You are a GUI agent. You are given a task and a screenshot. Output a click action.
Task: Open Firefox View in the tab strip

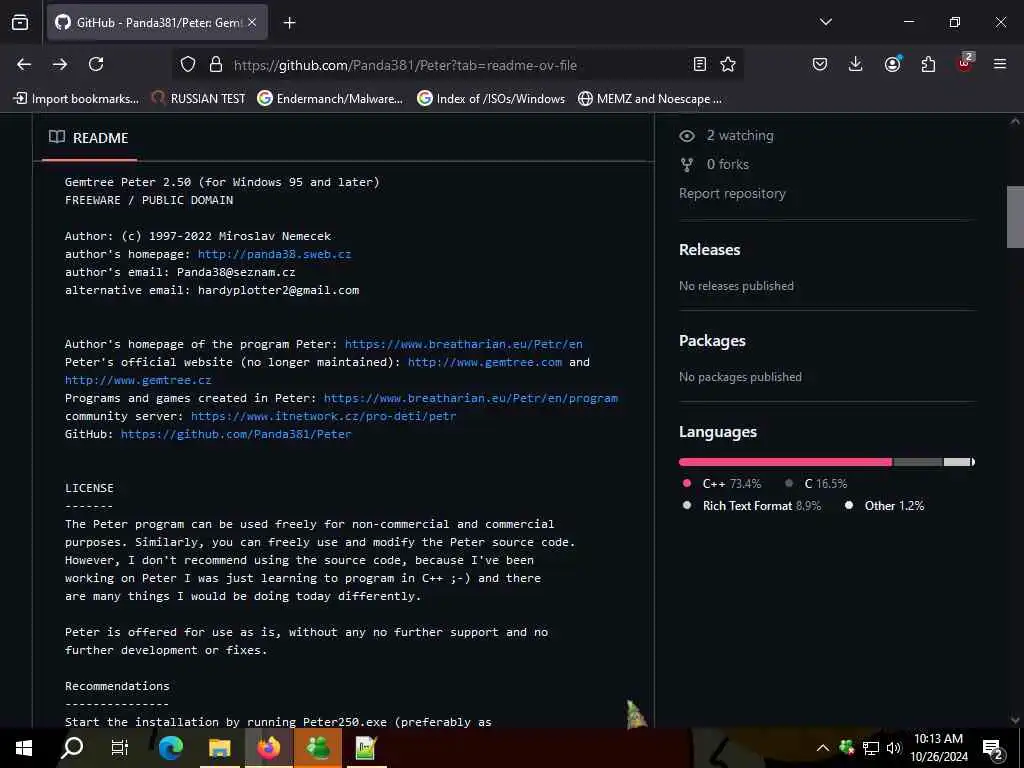[x=20, y=22]
